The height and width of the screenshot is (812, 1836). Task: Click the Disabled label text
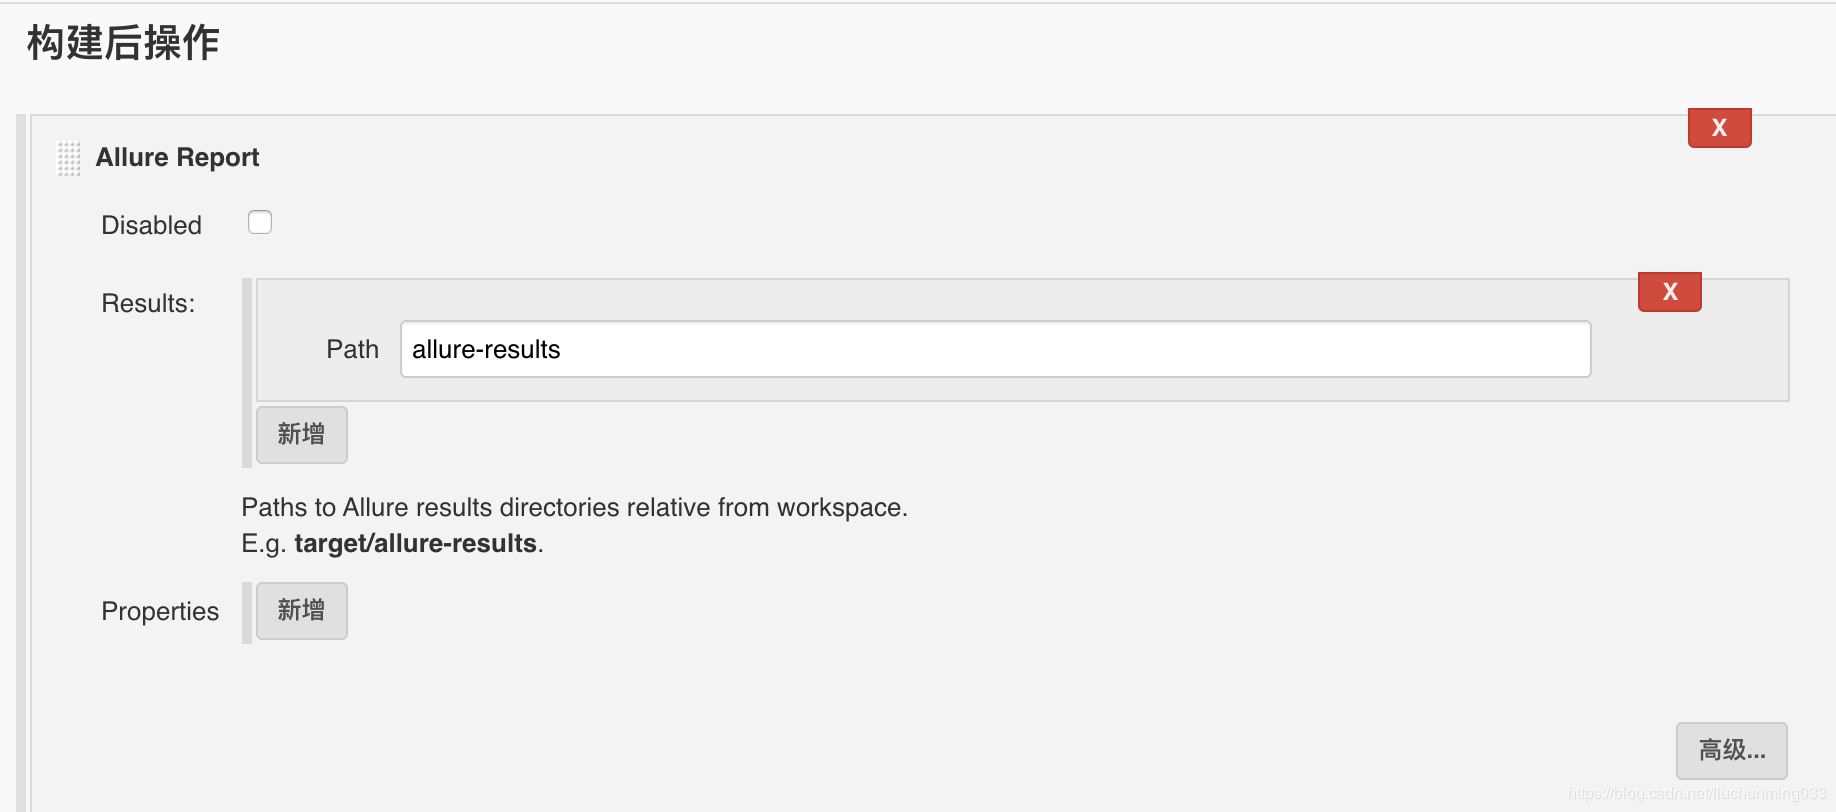click(x=151, y=225)
